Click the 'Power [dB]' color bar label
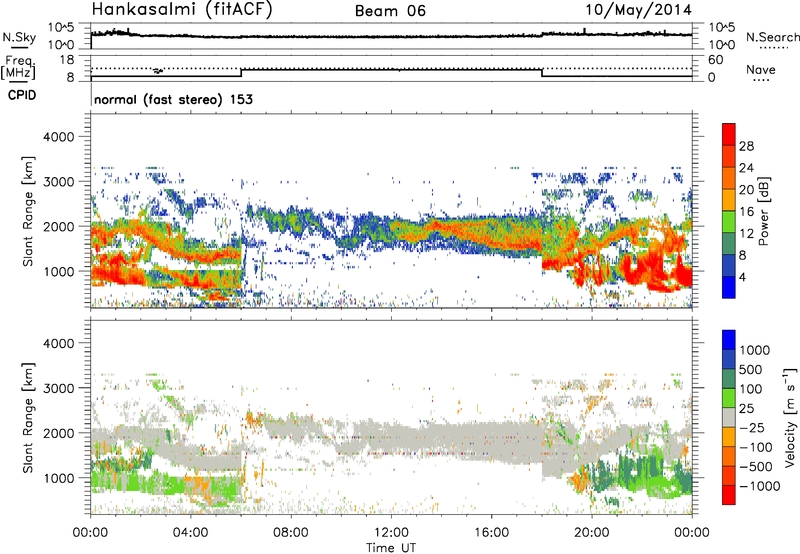 763,211
